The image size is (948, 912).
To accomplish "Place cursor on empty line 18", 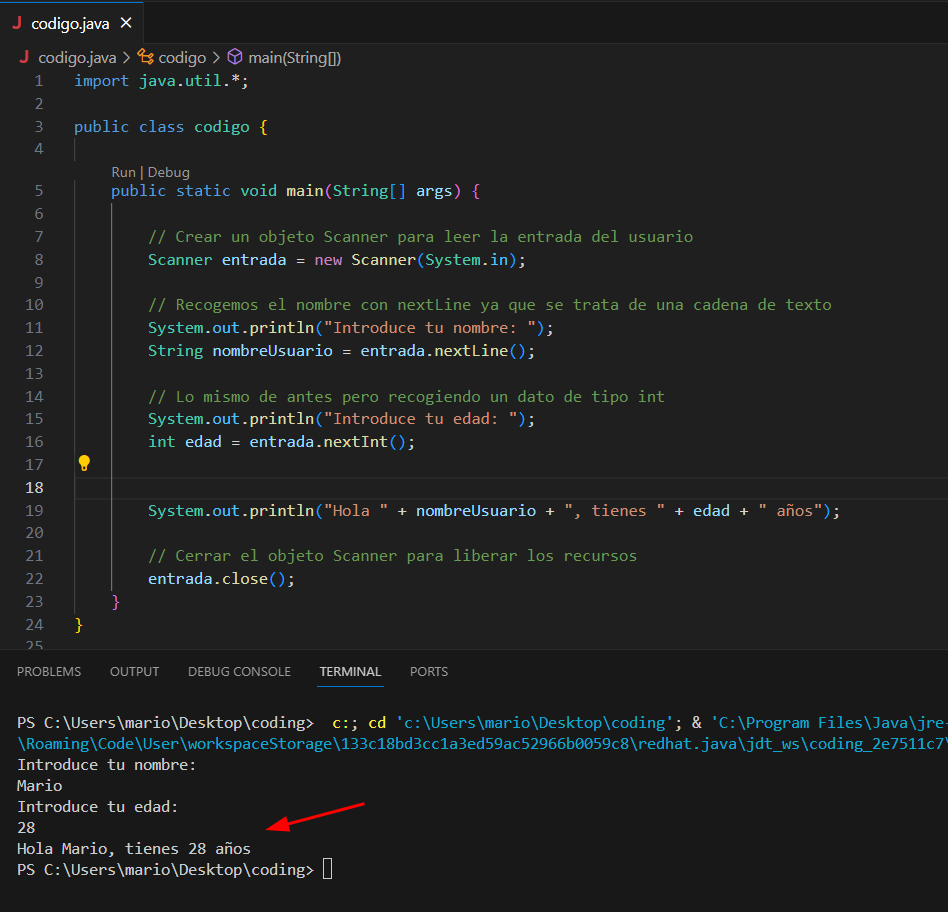I will (x=511, y=488).
